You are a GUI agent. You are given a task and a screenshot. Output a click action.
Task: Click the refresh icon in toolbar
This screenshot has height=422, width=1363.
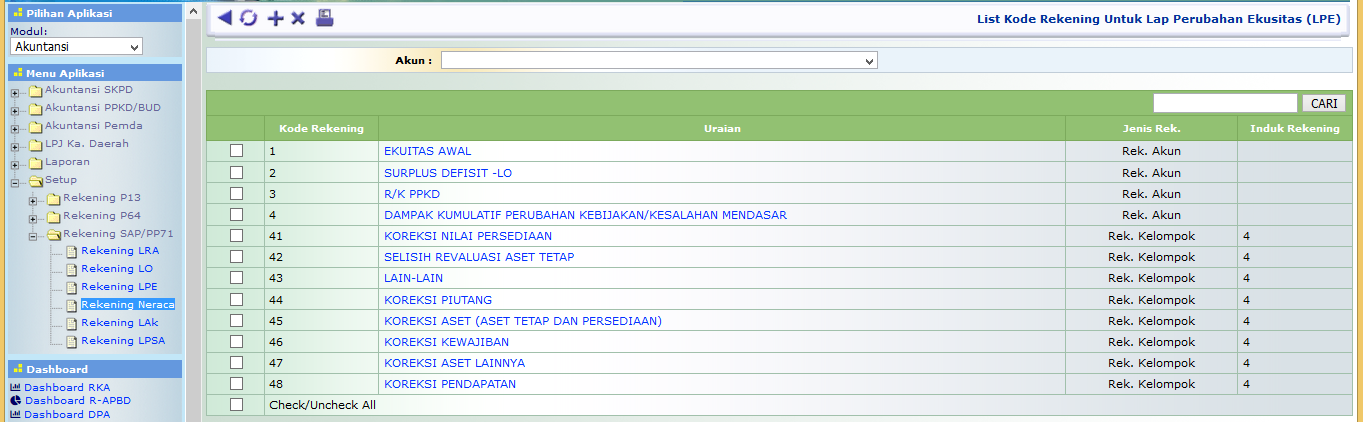[248, 18]
